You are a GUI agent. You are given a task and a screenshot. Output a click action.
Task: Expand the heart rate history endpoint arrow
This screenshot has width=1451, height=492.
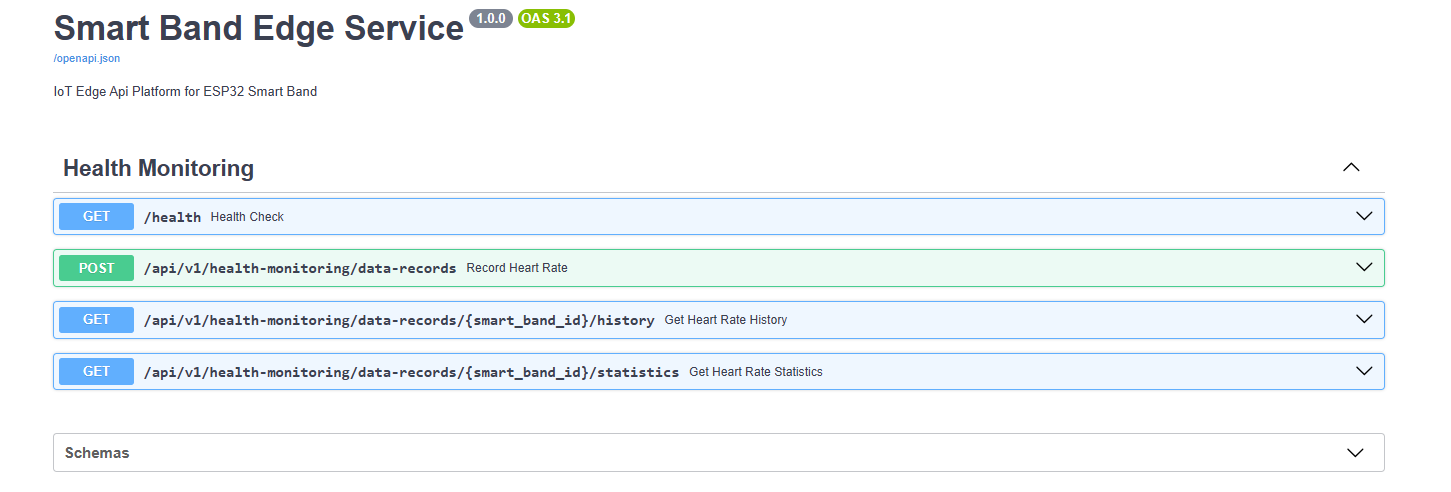pos(1364,320)
